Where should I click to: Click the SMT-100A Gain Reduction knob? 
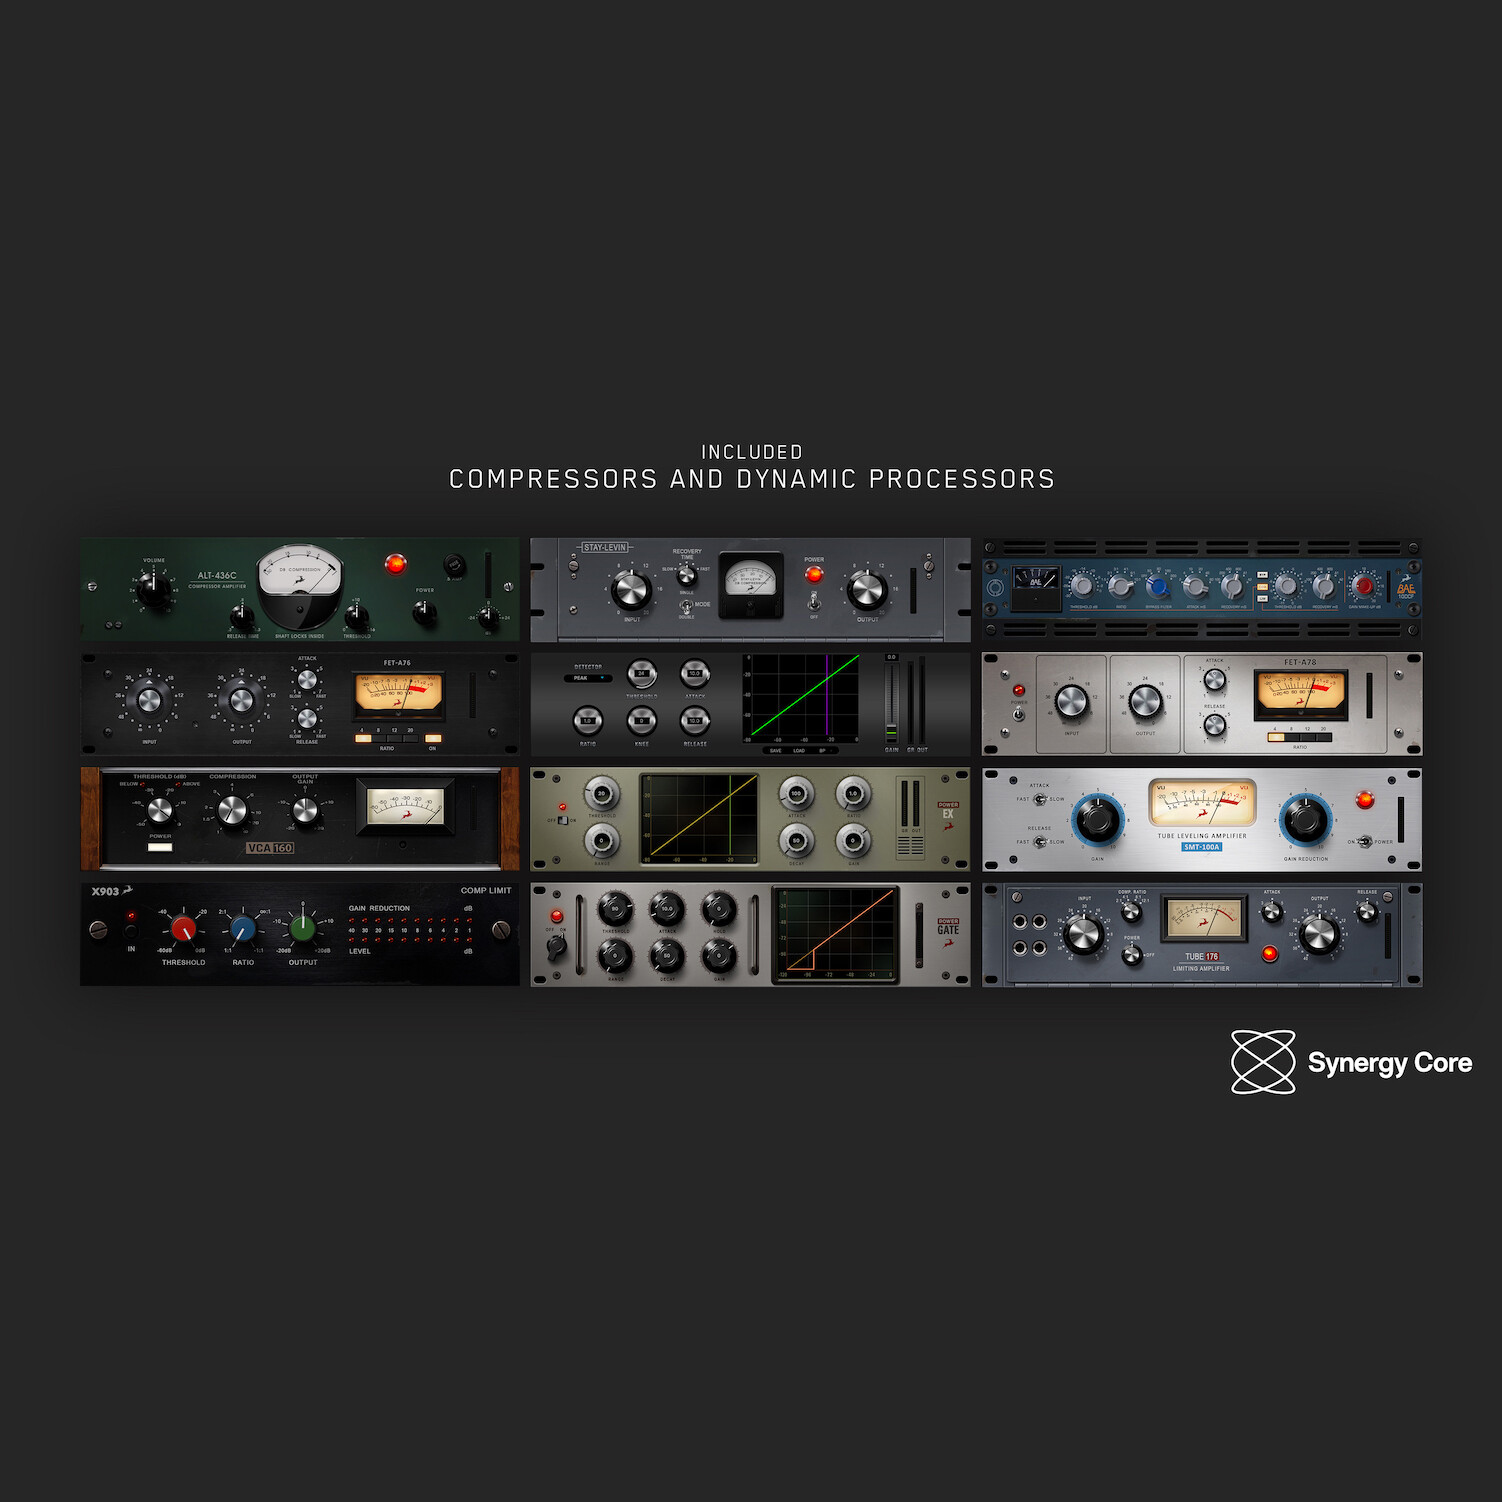(1305, 819)
